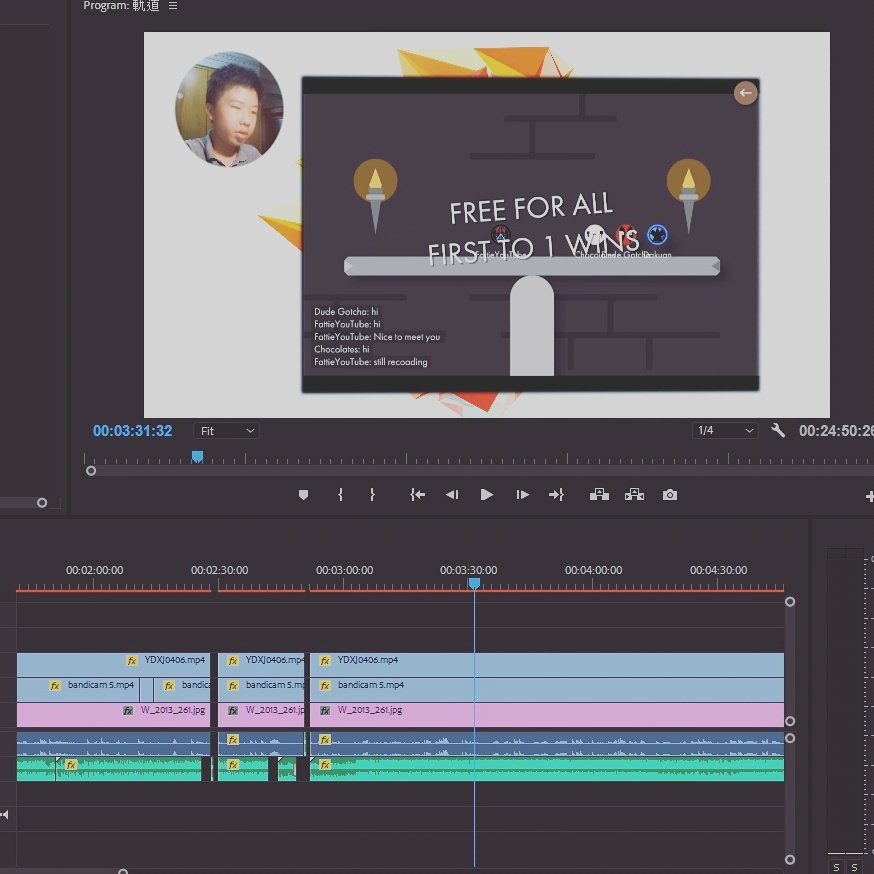Image resolution: width=874 pixels, height=874 pixels.
Task: Select the W_2013_261.jpg clip under the playhead
Action: (547, 715)
